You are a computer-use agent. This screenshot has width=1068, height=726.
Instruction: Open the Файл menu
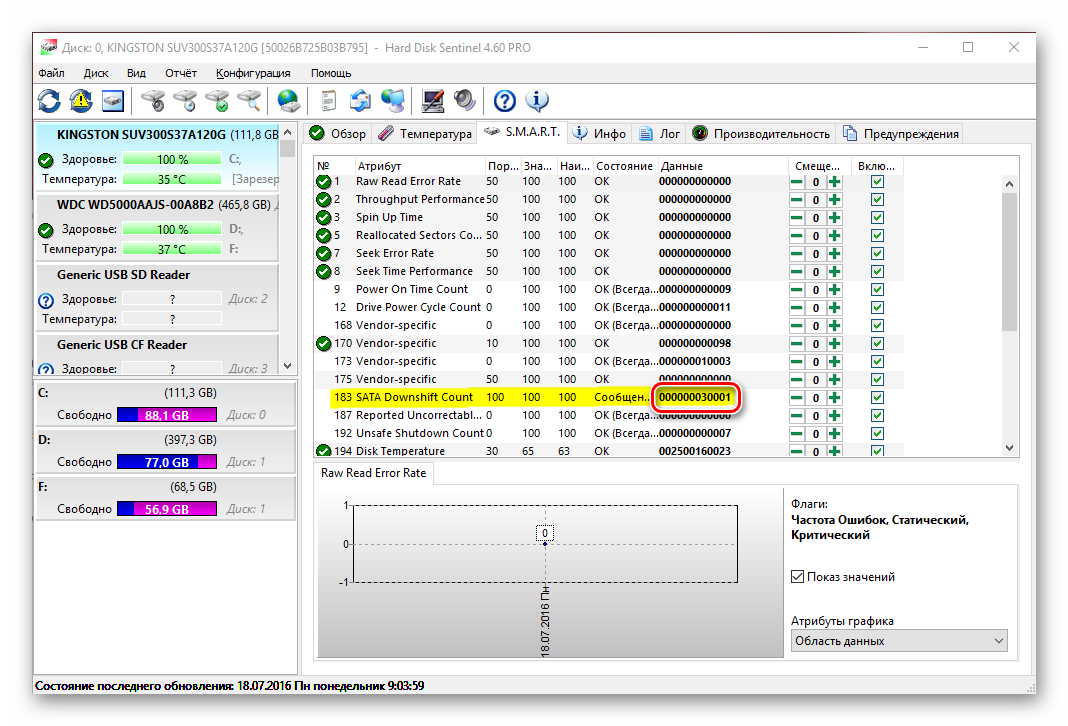[x=51, y=73]
